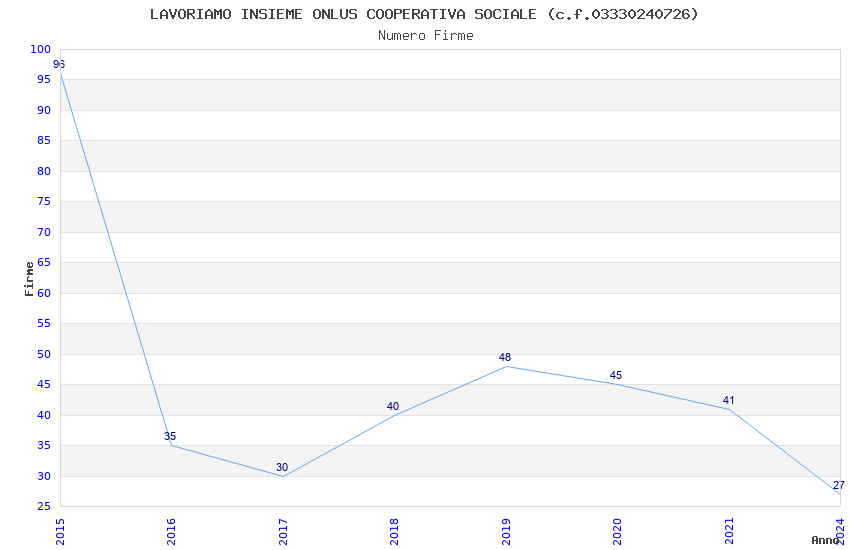Click the data label 45 for 2020

click(616, 375)
